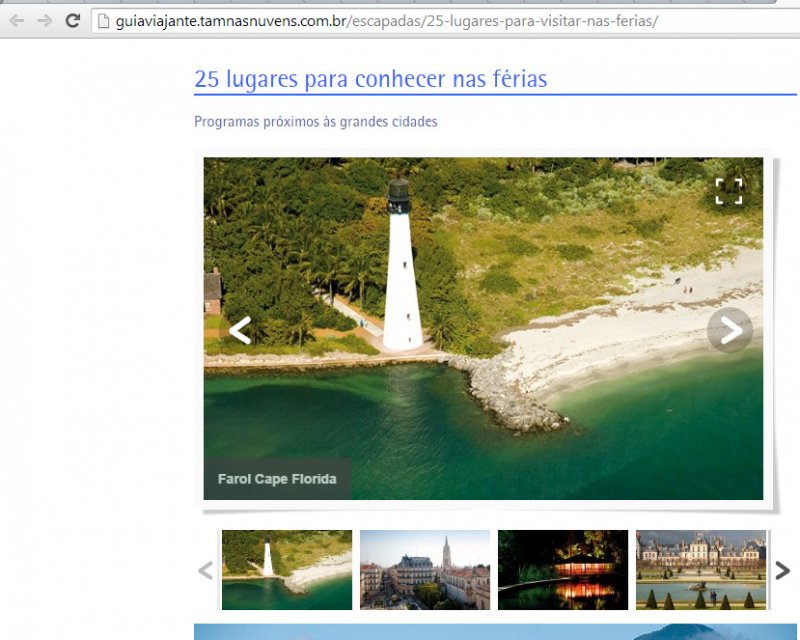Image resolution: width=800 pixels, height=640 pixels.
Task: Reload the page with the refresh icon
Action: [x=72, y=20]
